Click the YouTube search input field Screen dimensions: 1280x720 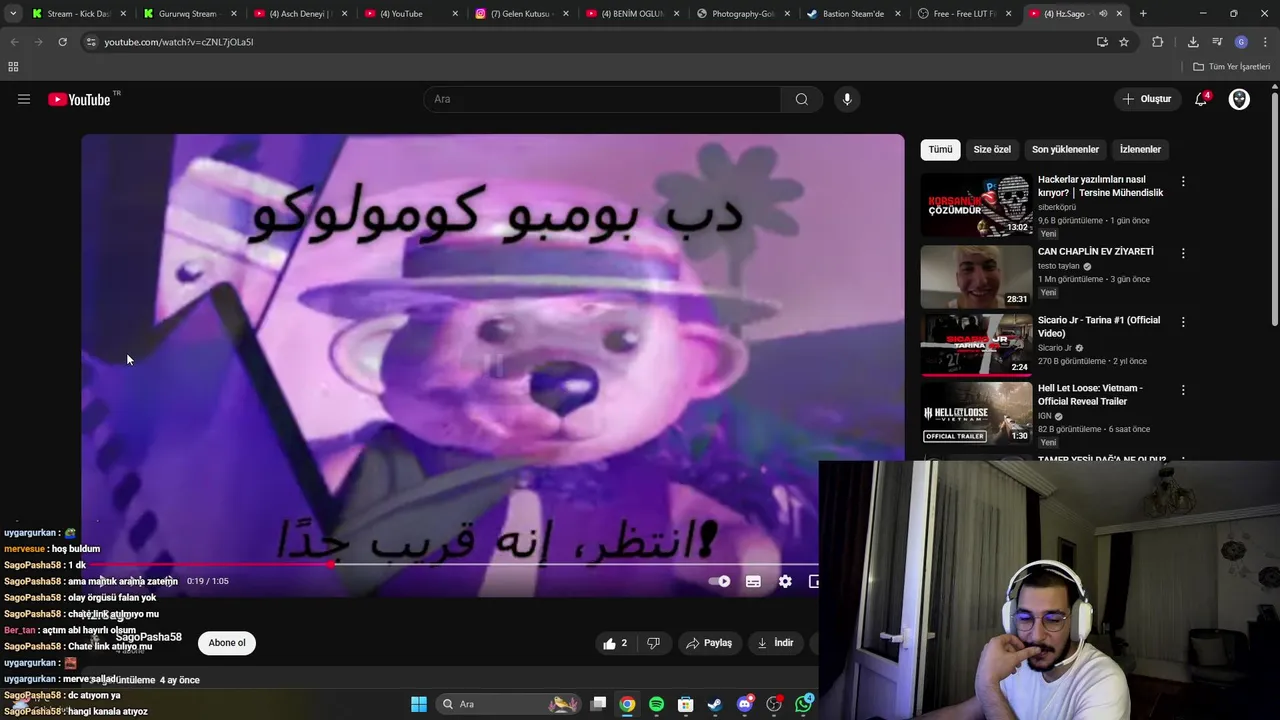(x=602, y=99)
